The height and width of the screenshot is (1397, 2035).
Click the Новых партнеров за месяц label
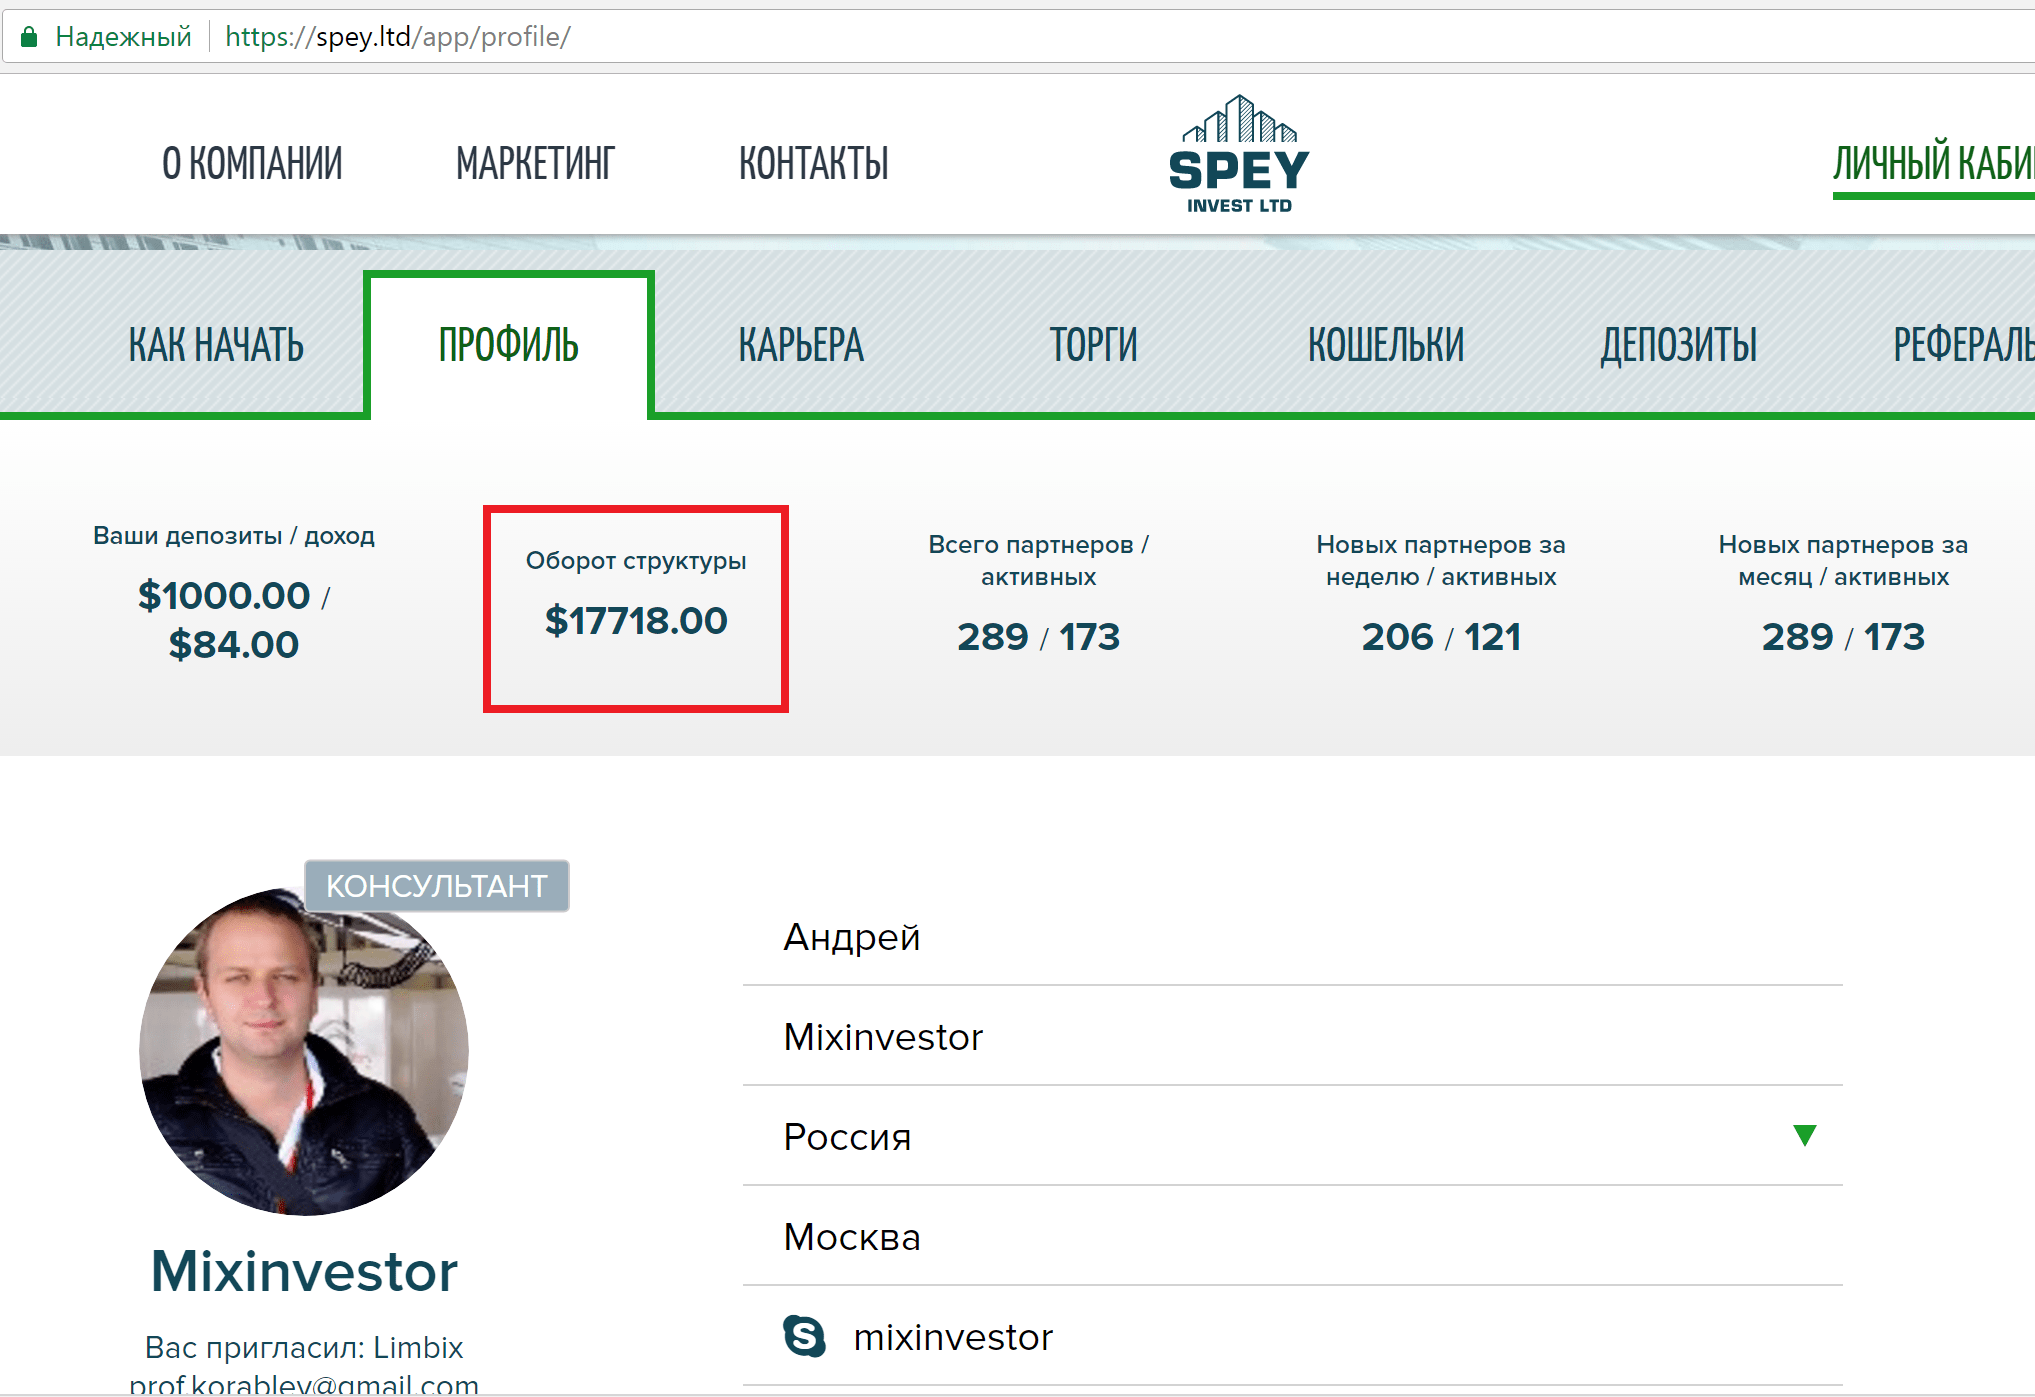(x=1843, y=561)
